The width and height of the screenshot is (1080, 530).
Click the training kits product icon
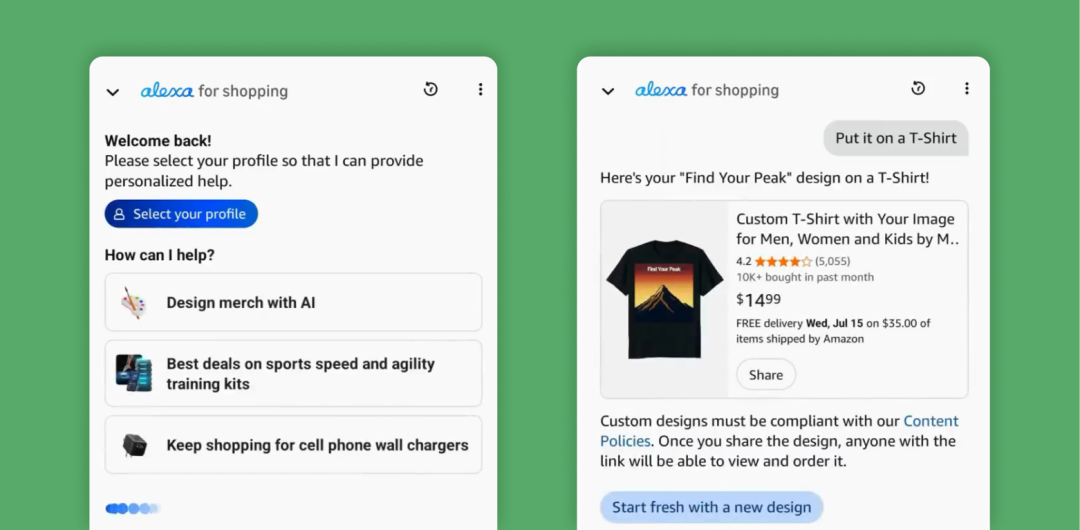pos(134,374)
